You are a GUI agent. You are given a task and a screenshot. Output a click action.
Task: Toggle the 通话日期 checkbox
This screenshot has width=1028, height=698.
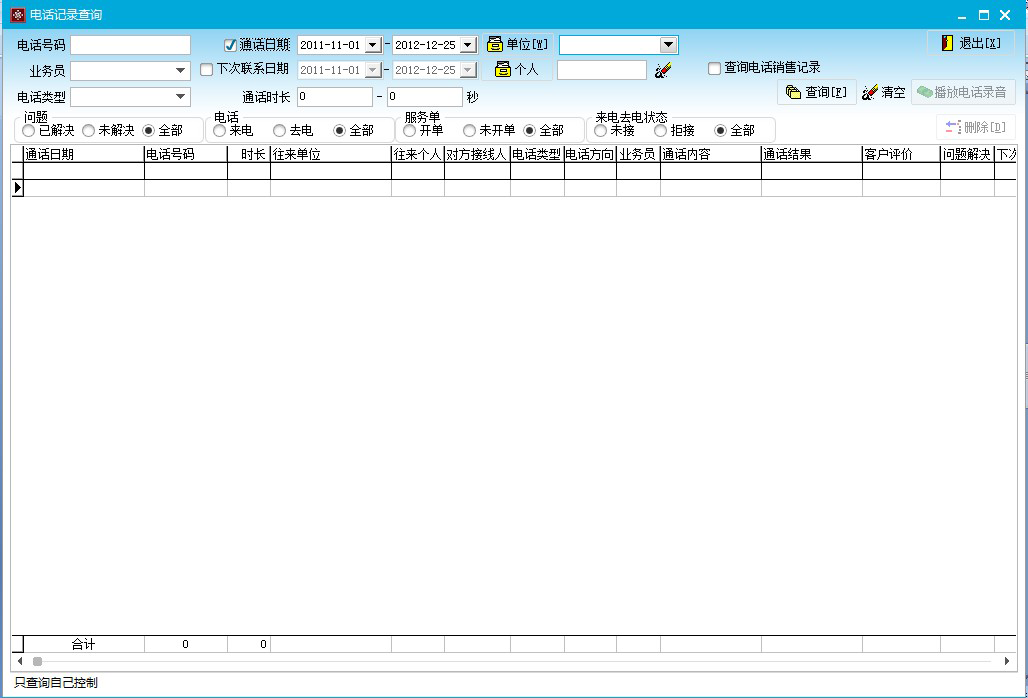coord(230,45)
